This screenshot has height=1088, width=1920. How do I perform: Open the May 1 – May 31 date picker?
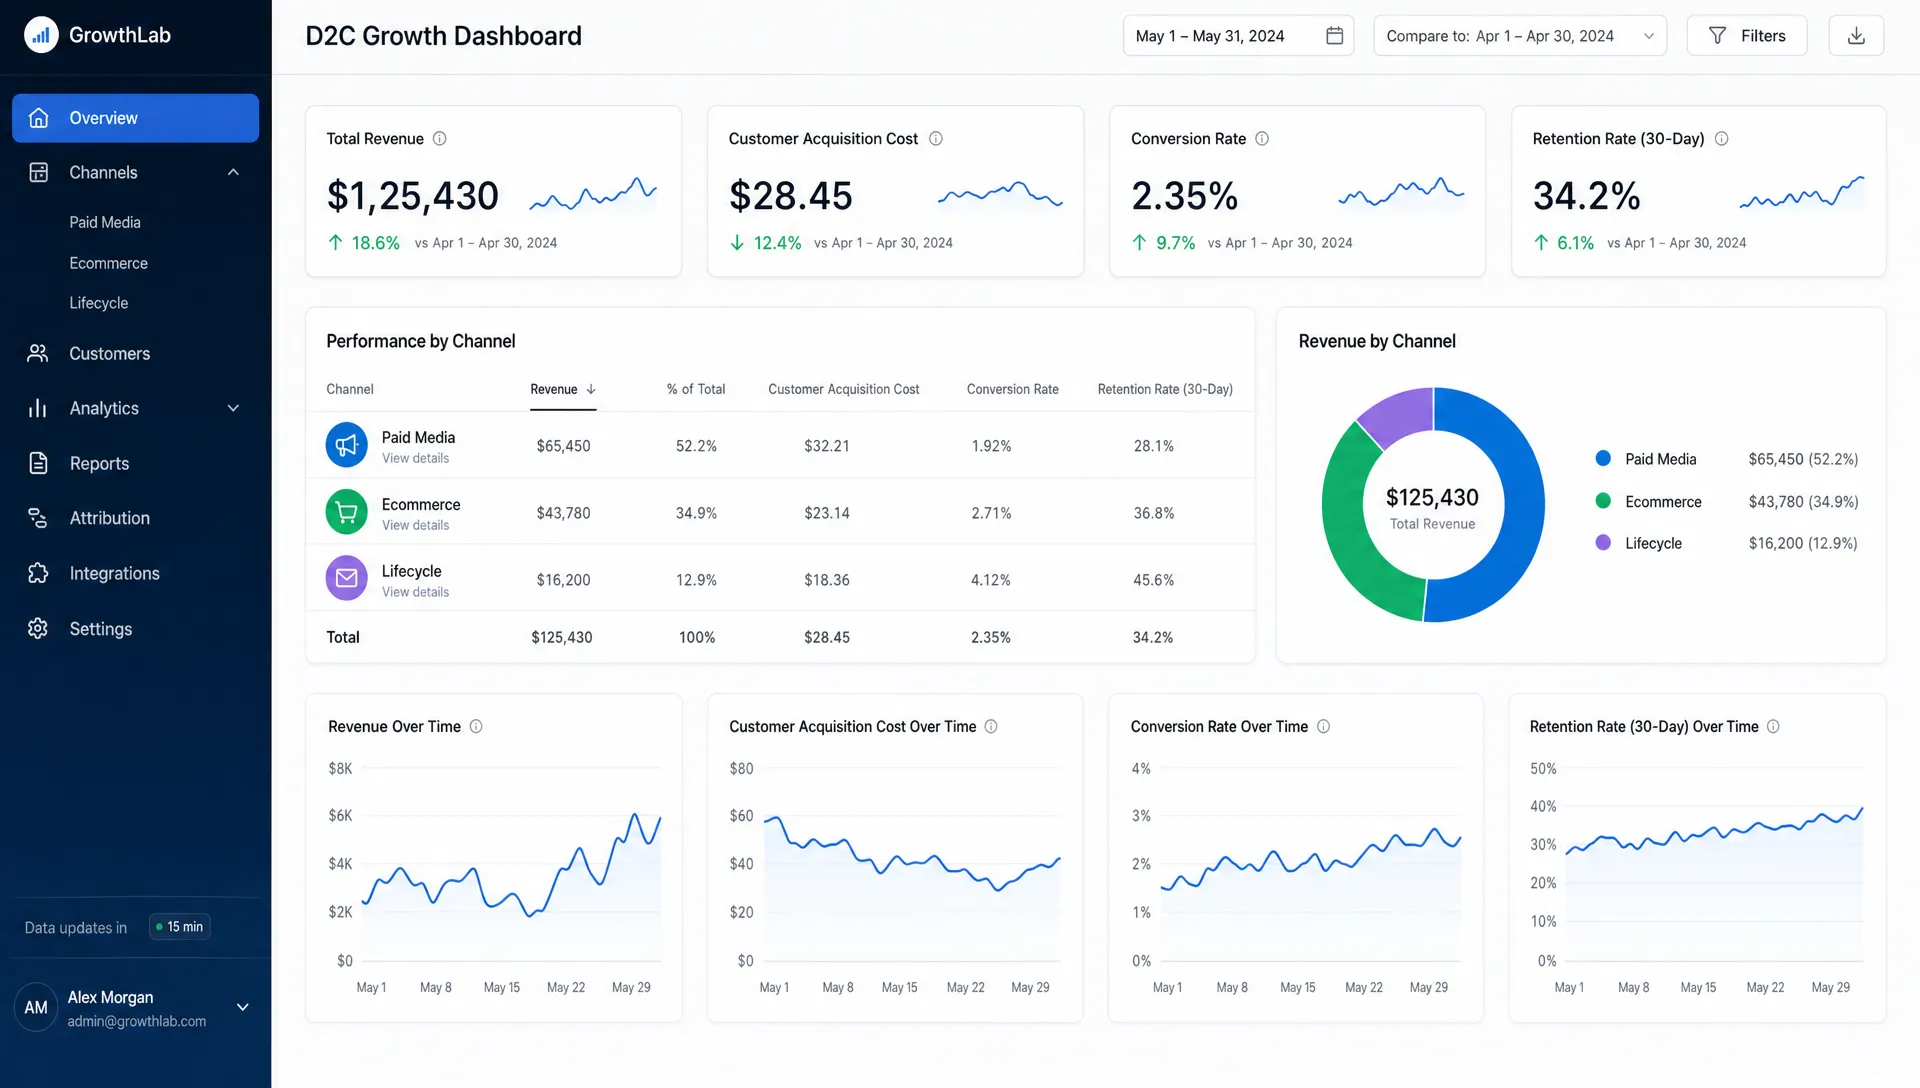click(x=1238, y=36)
